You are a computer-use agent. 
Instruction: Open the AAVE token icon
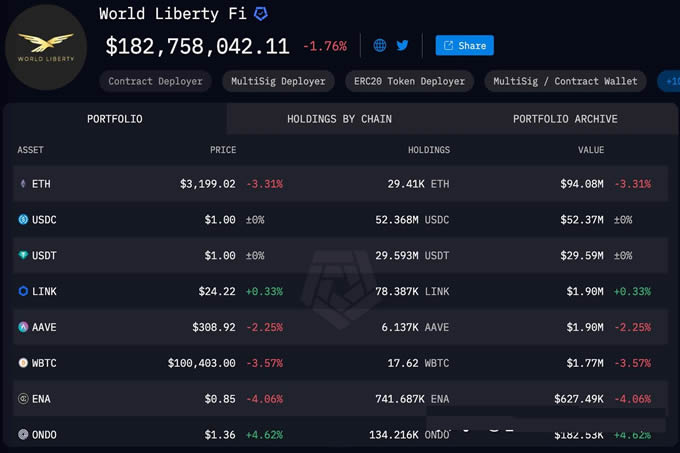pos(23,327)
